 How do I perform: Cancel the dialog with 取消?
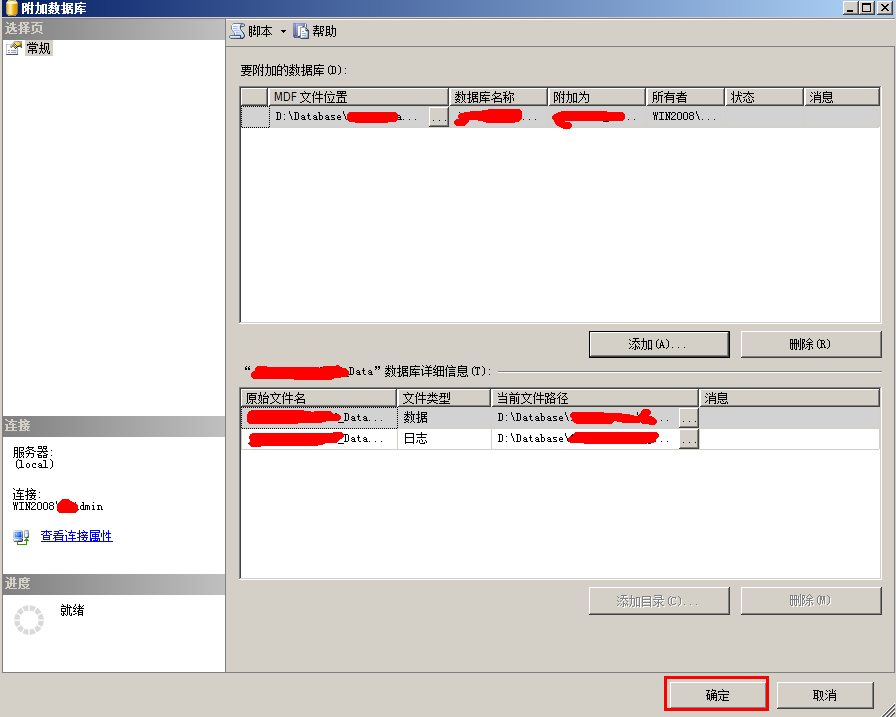(824, 695)
